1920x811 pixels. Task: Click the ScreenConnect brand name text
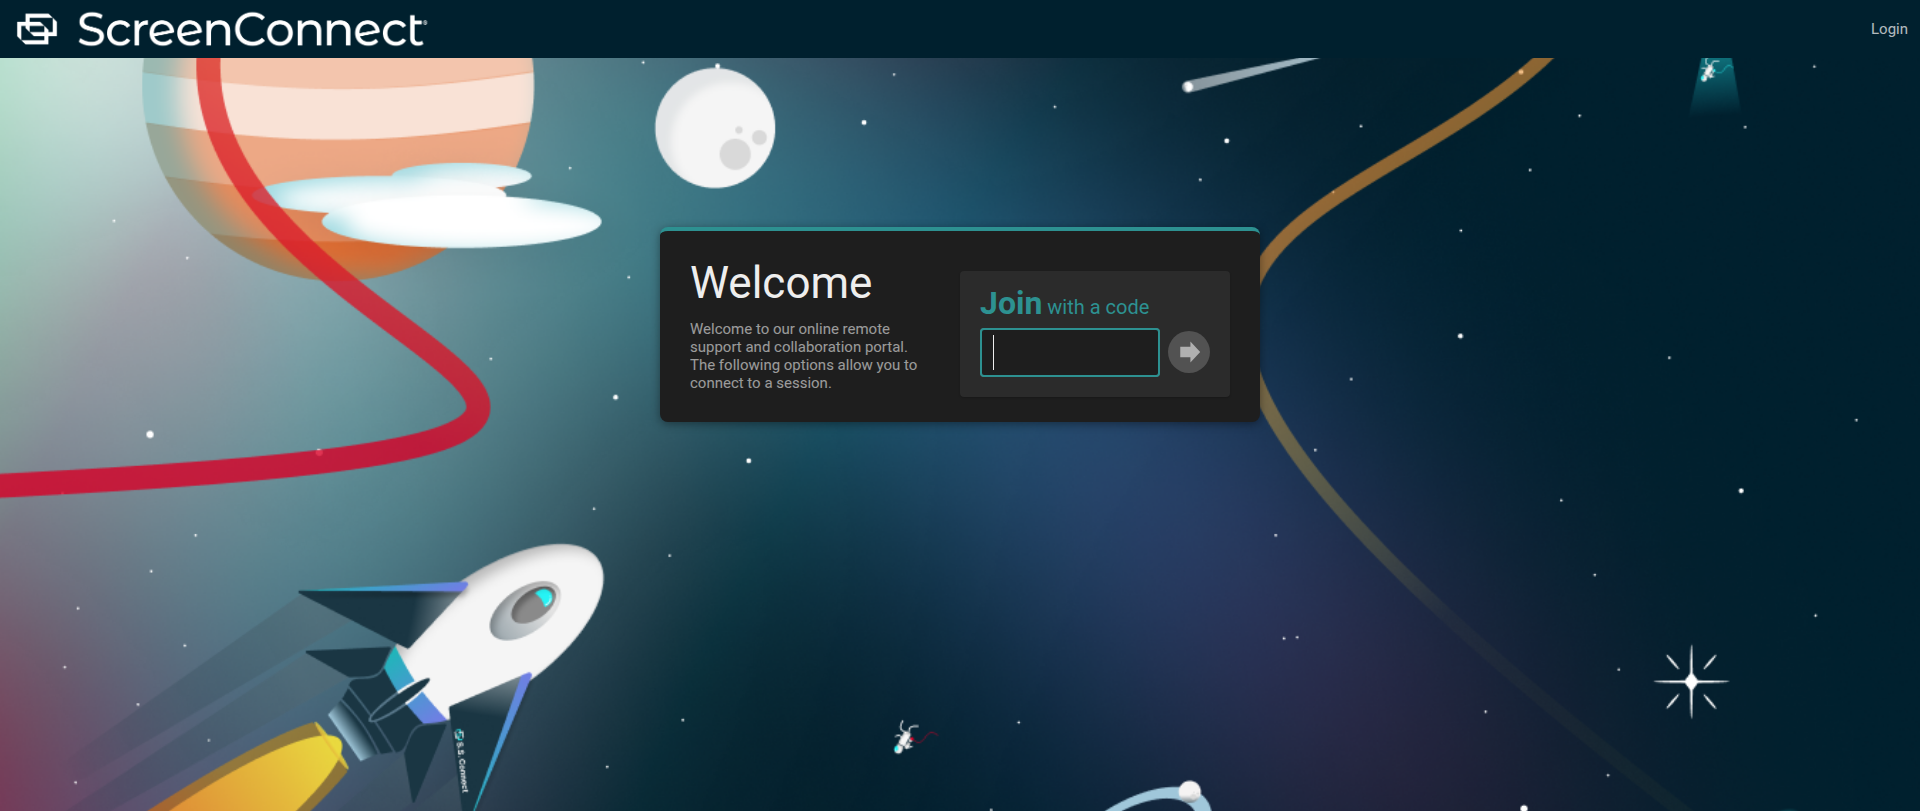(252, 30)
